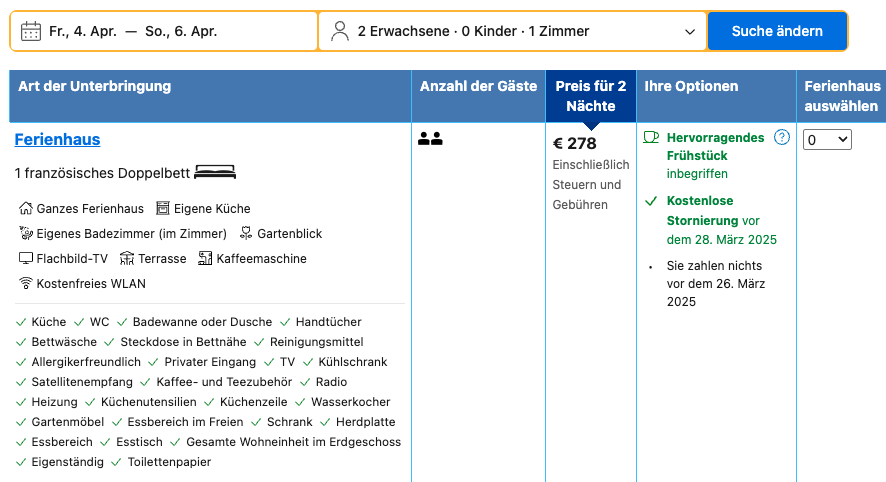Open the Ferienhaus quantity dropdown

click(827, 140)
